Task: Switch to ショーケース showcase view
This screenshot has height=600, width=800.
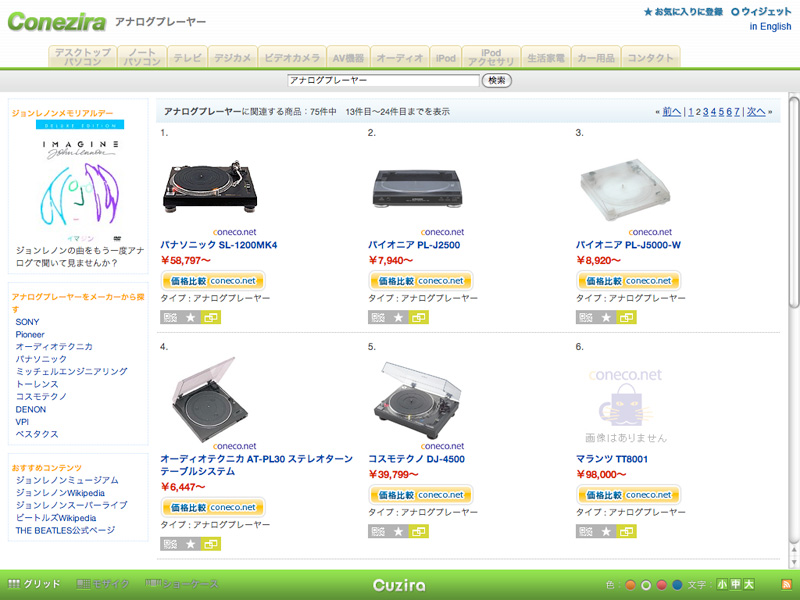Action: (x=182, y=584)
